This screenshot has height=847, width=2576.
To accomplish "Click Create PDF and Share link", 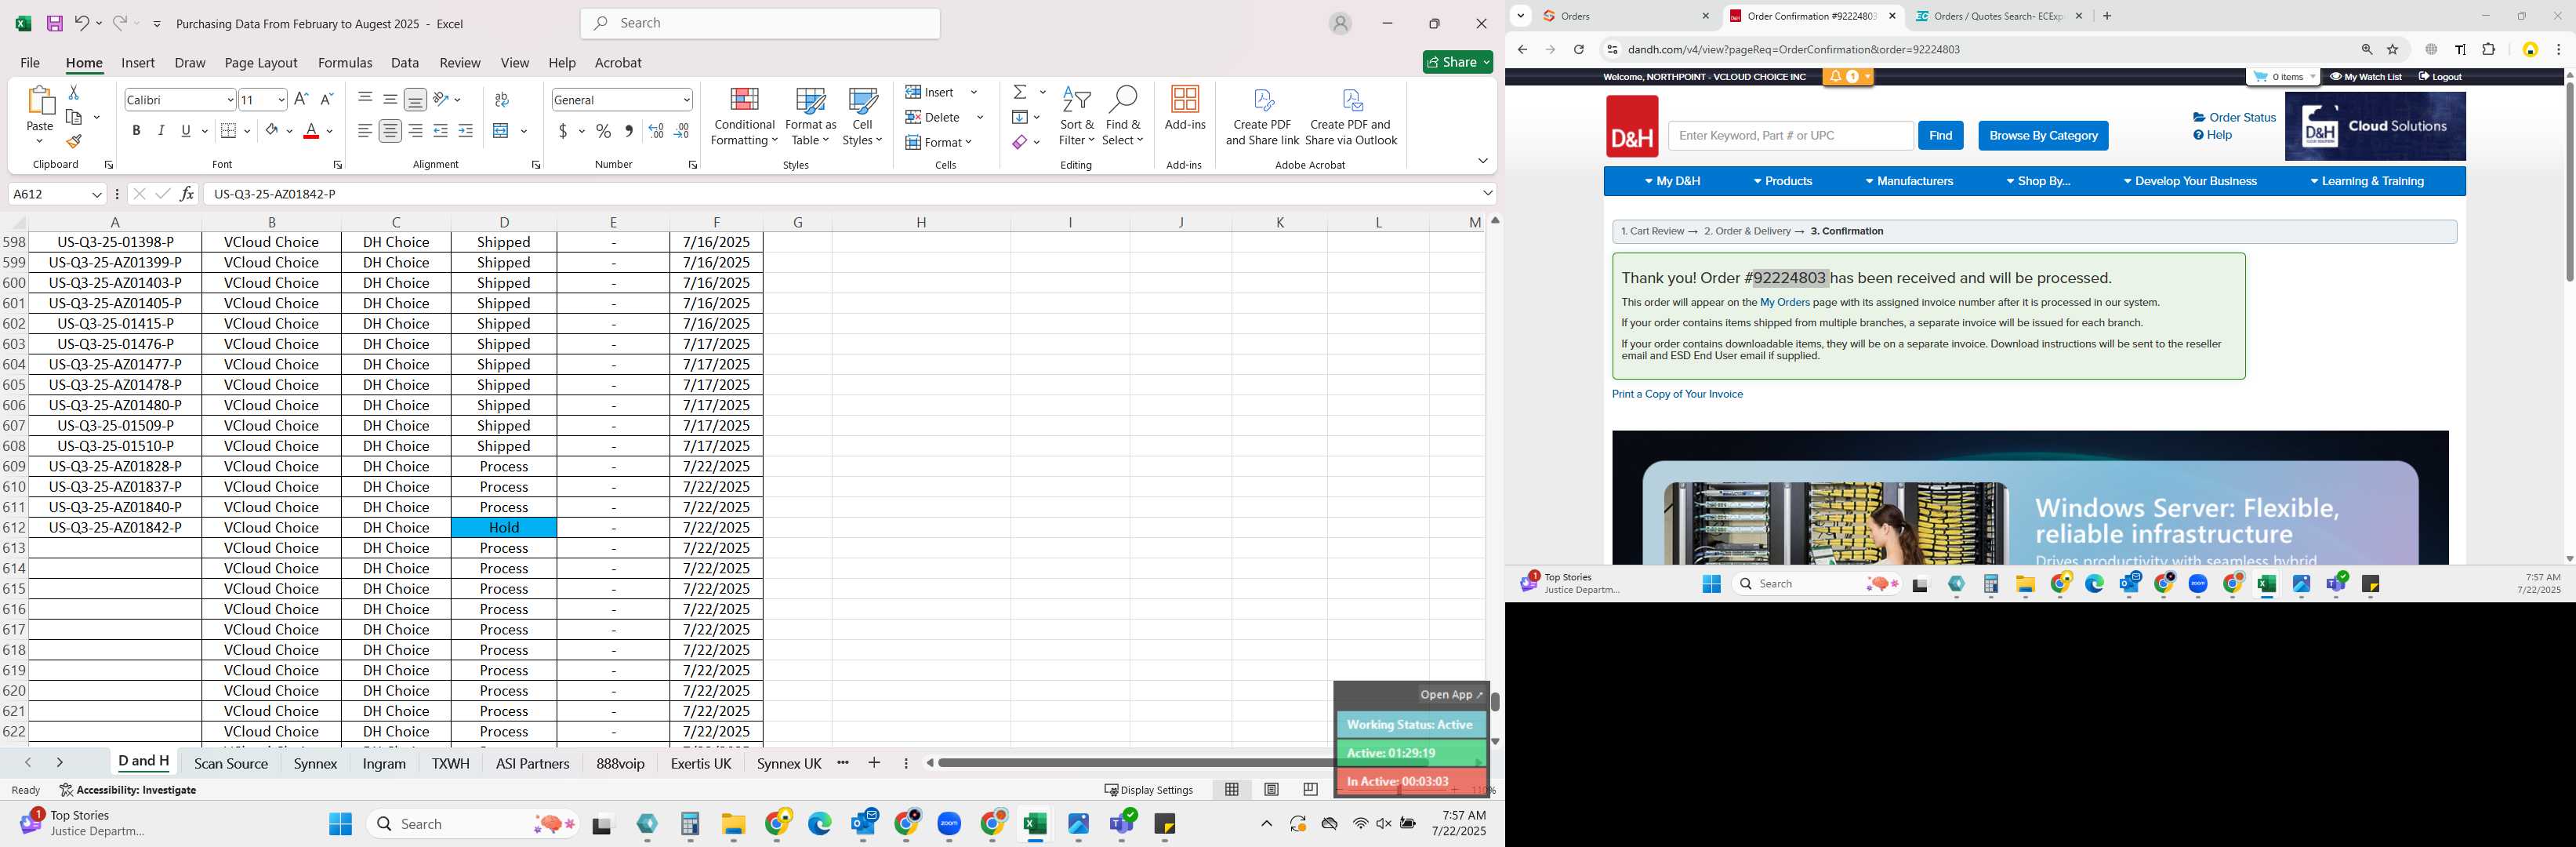I will click(x=1262, y=116).
